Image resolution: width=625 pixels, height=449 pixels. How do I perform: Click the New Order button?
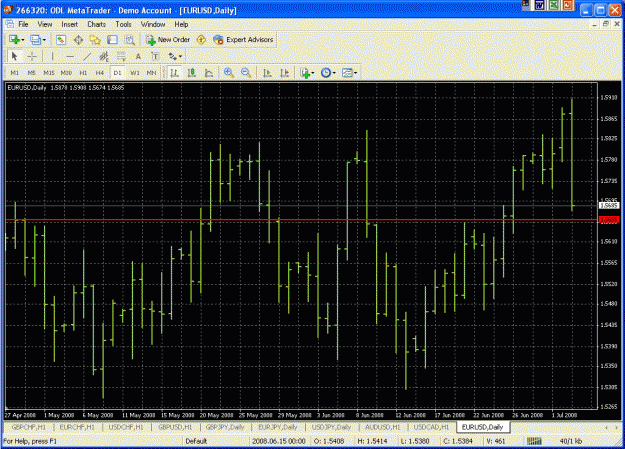[x=168, y=40]
